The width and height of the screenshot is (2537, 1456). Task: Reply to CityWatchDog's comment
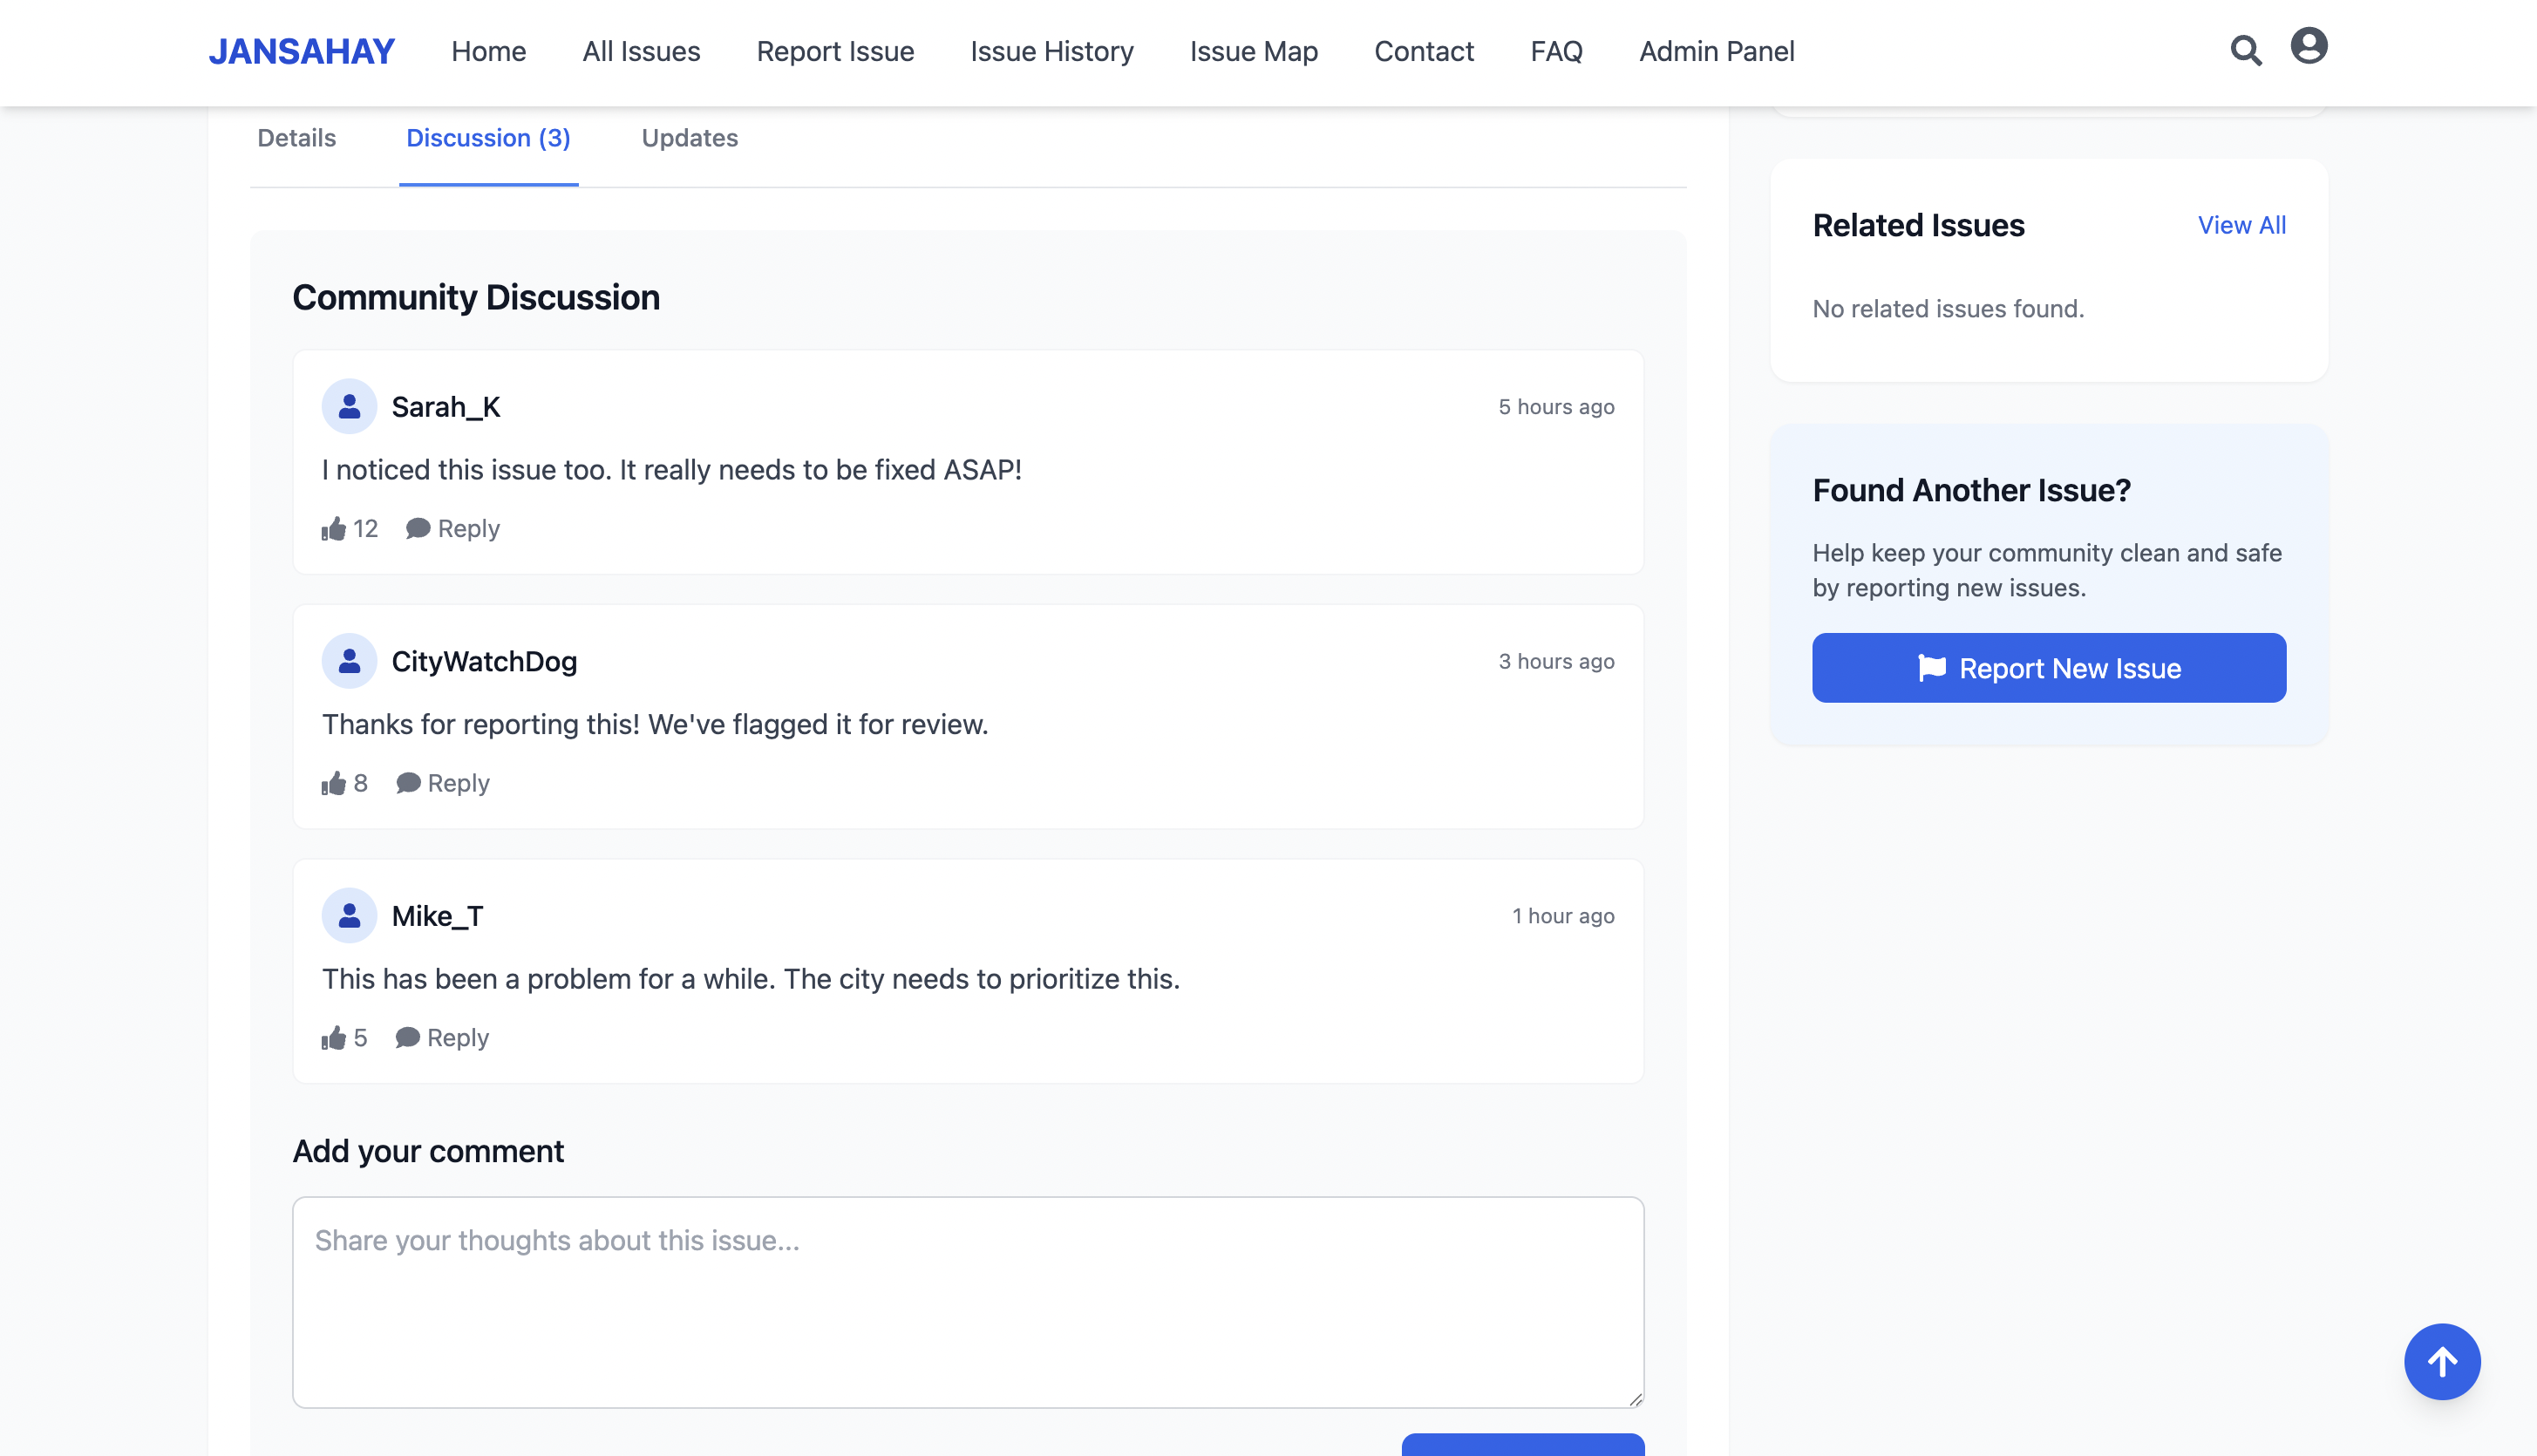pos(443,783)
